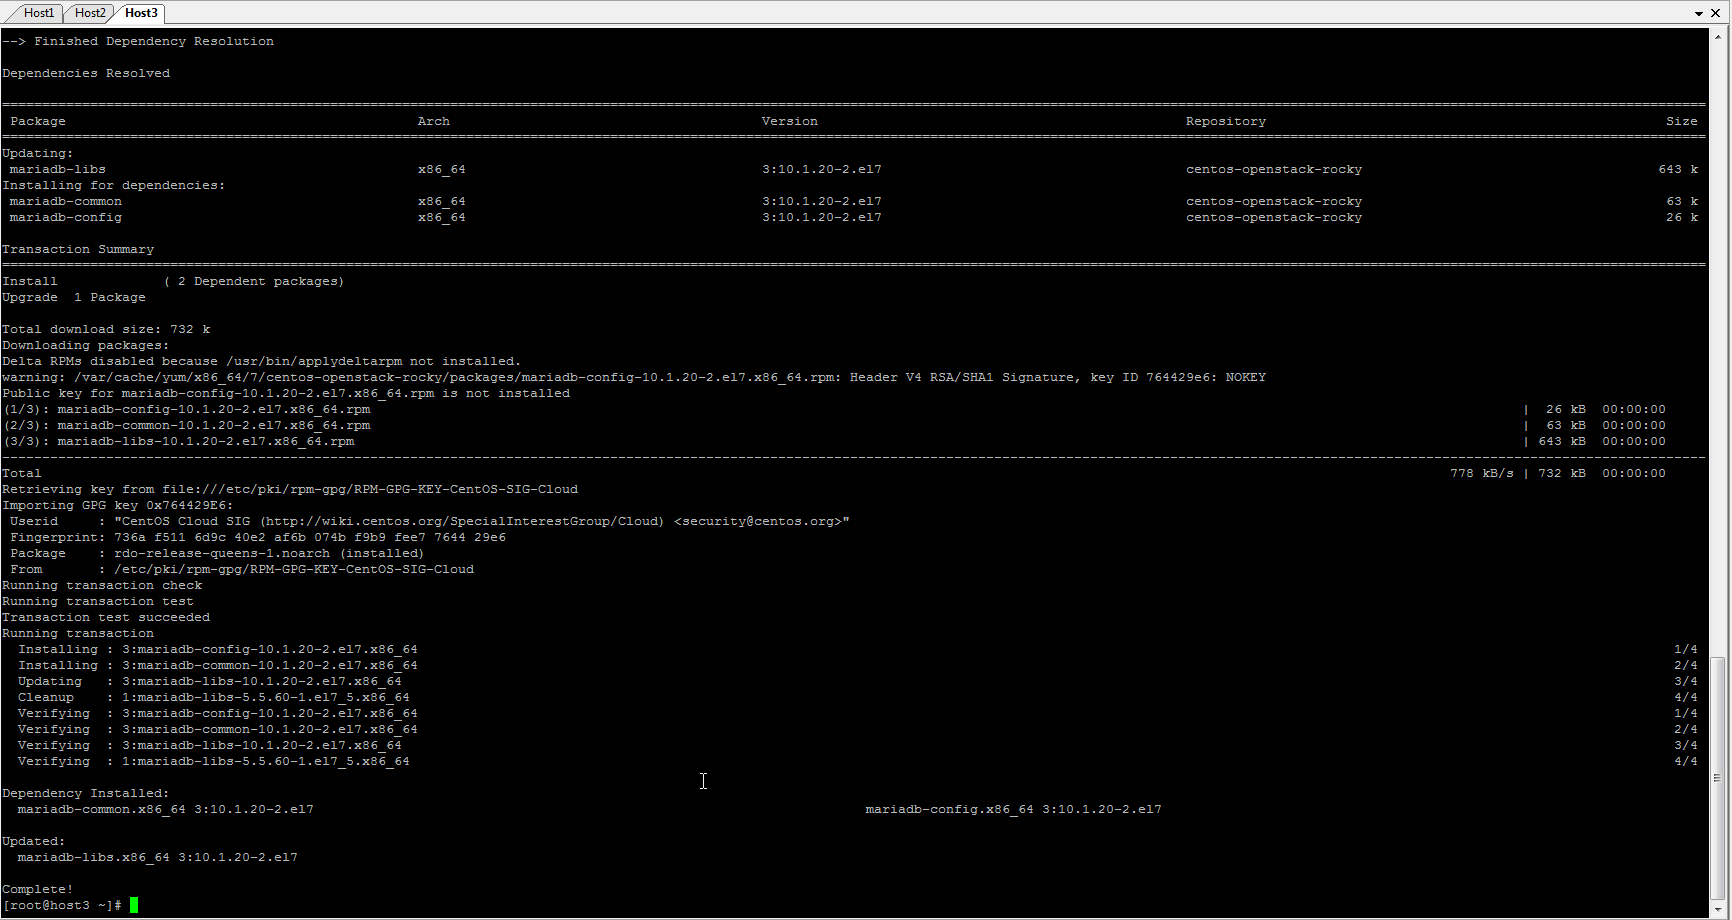Click the 'Repository' column header text
The image size is (1732, 920).
click(x=1226, y=121)
